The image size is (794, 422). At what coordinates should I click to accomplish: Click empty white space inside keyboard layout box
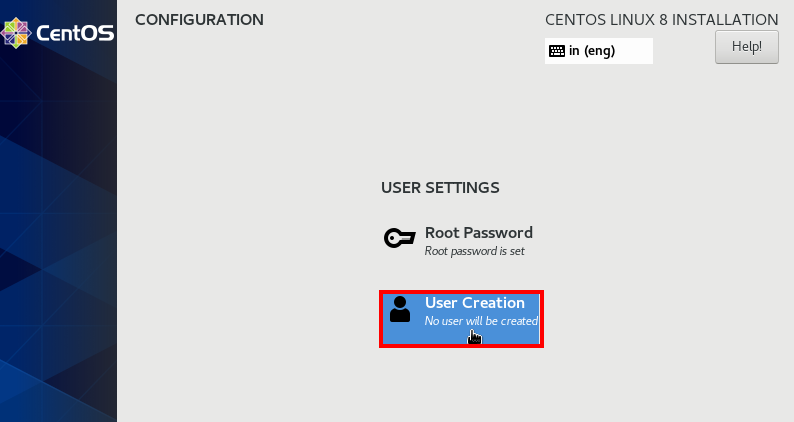[633, 51]
